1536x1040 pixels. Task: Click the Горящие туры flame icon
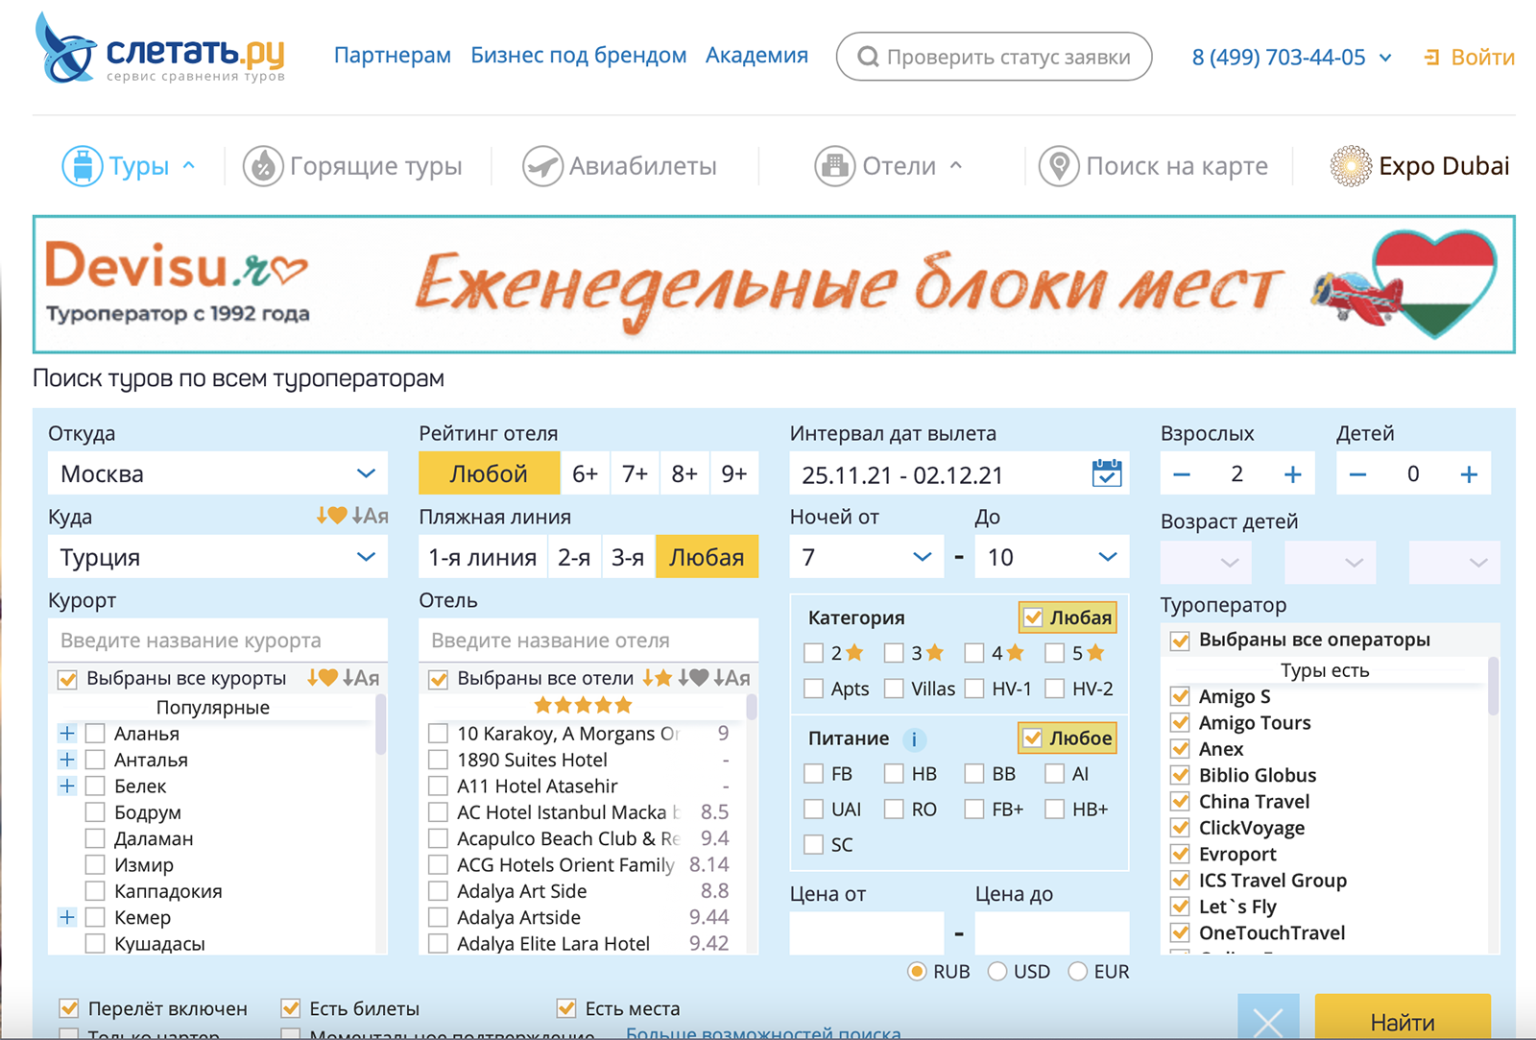(263, 166)
